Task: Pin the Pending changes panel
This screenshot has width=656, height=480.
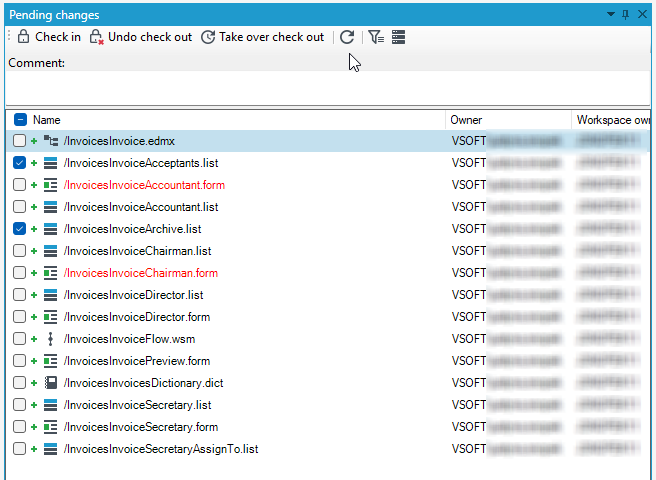Action: 625,15
